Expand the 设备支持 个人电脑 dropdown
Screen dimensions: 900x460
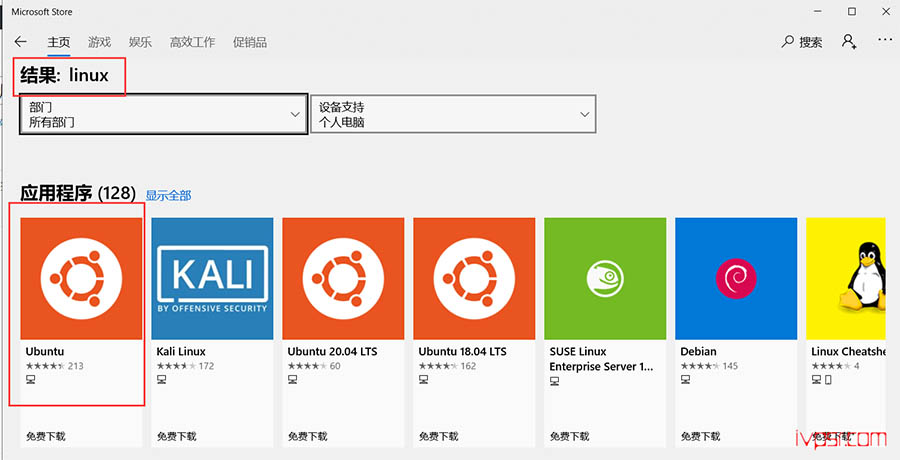[453, 114]
